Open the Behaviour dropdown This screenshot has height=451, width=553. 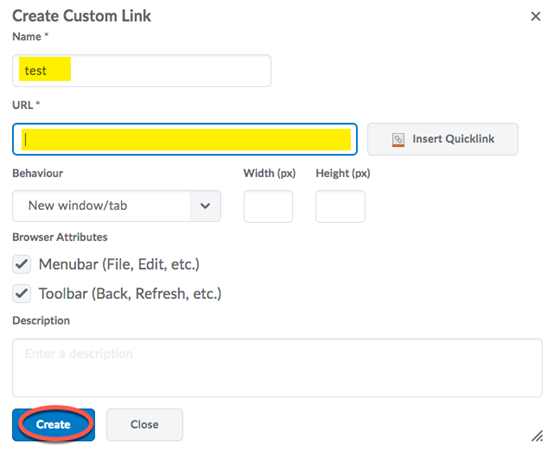tap(116, 206)
